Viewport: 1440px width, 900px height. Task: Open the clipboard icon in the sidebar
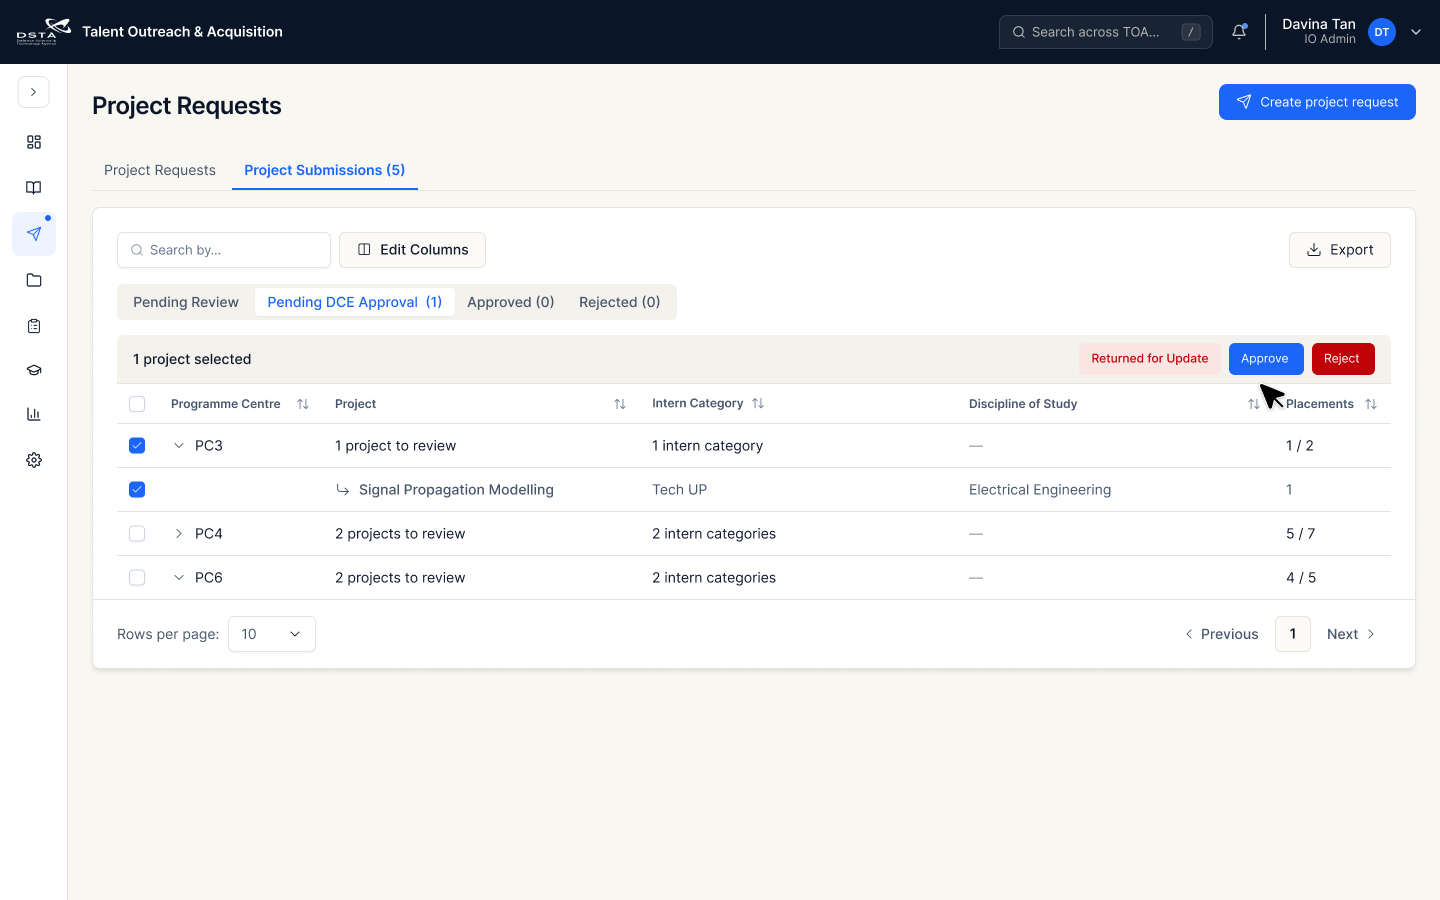click(x=34, y=326)
